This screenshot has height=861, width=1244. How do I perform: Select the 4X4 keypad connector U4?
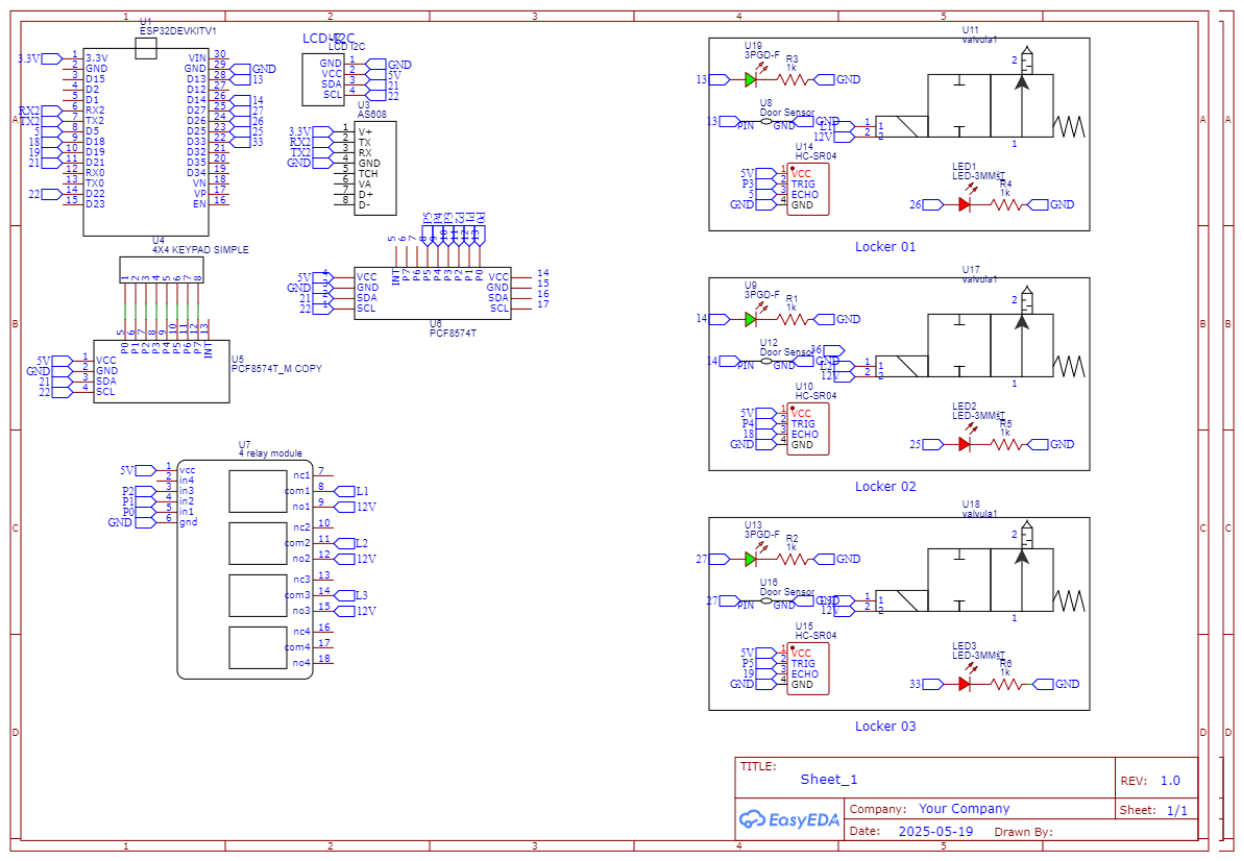(161, 268)
